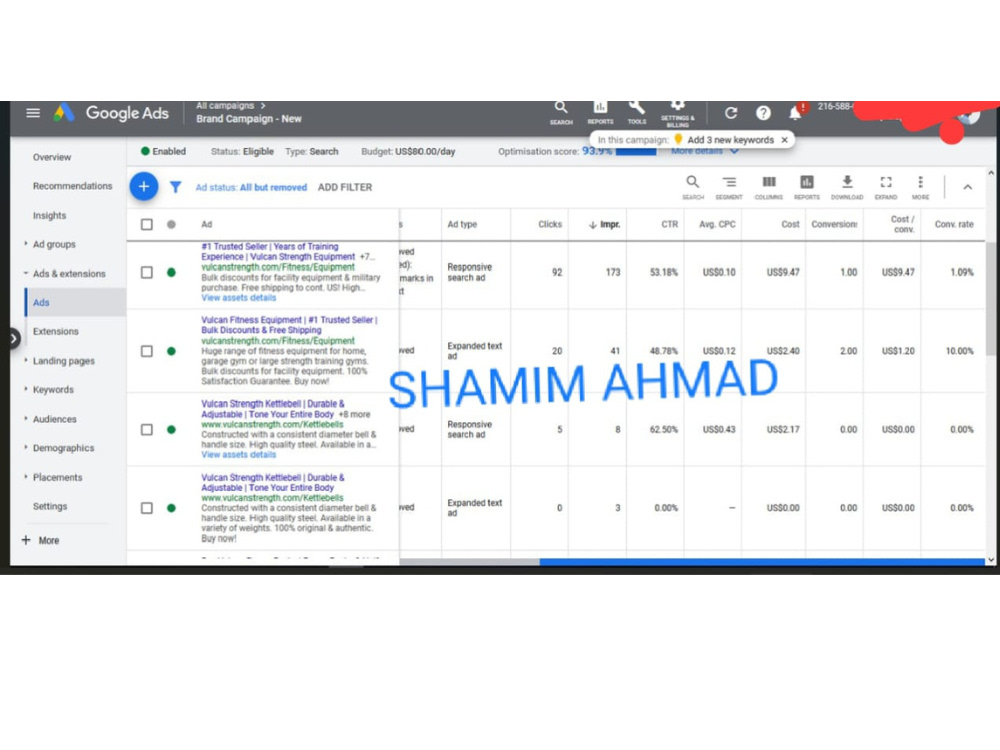Click the status dot column header

(x=171, y=224)
